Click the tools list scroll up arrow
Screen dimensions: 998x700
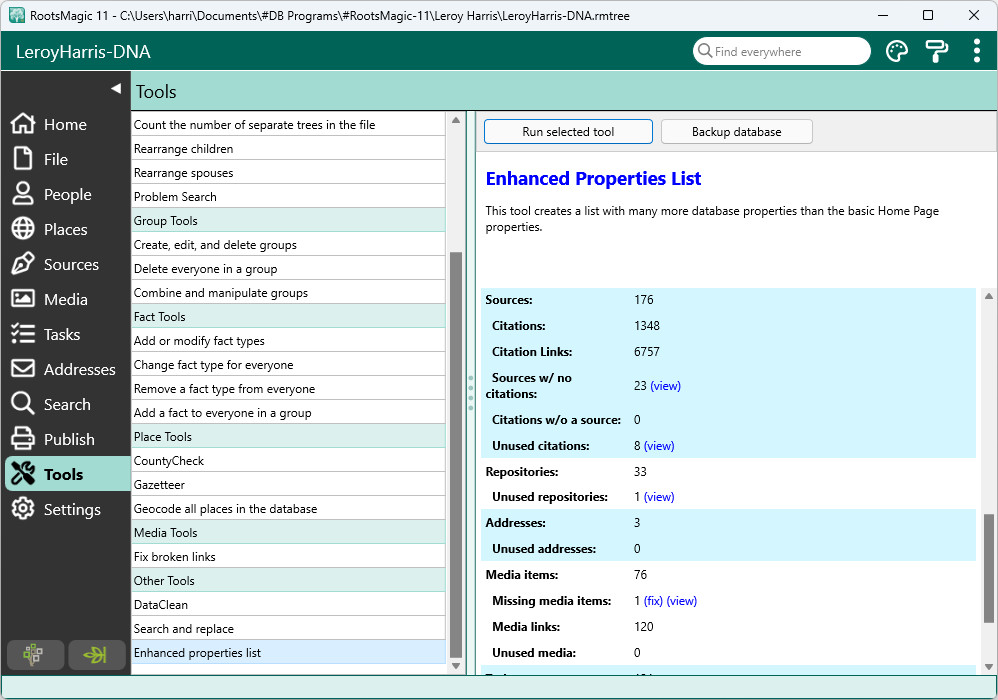(x=456, y=120)
